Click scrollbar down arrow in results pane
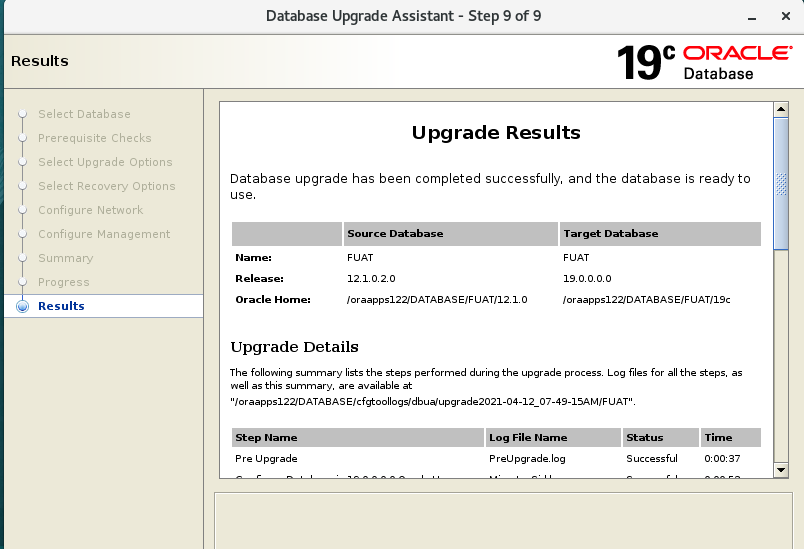The image size is (804, 549). [780, 470]
